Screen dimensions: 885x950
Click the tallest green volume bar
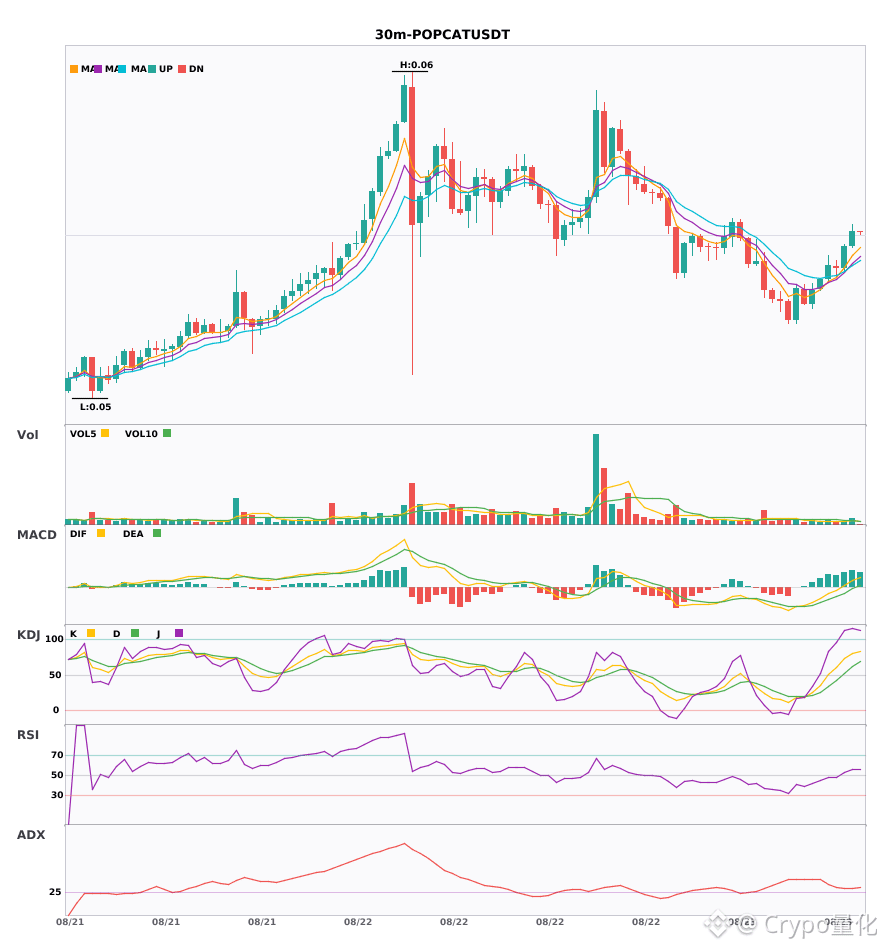pos(596,479)
